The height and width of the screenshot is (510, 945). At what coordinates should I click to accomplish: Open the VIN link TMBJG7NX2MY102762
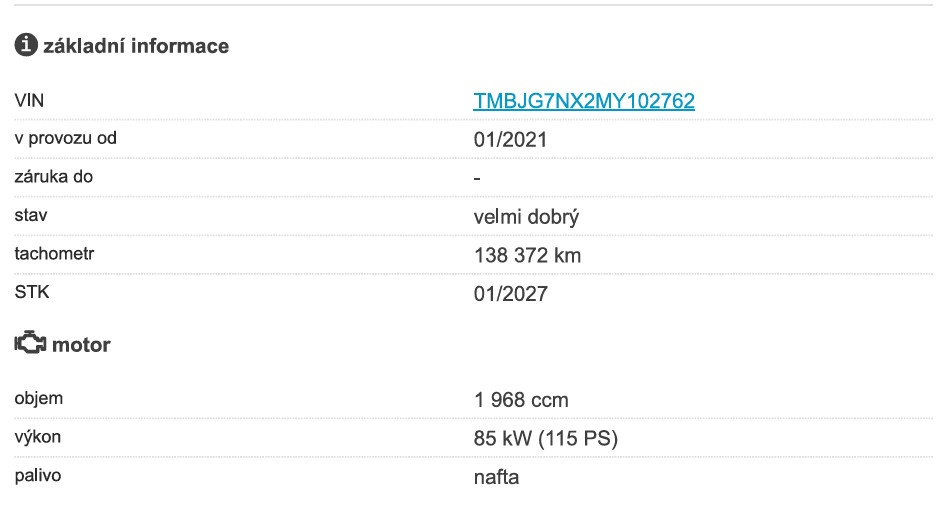tap(584, 101)
